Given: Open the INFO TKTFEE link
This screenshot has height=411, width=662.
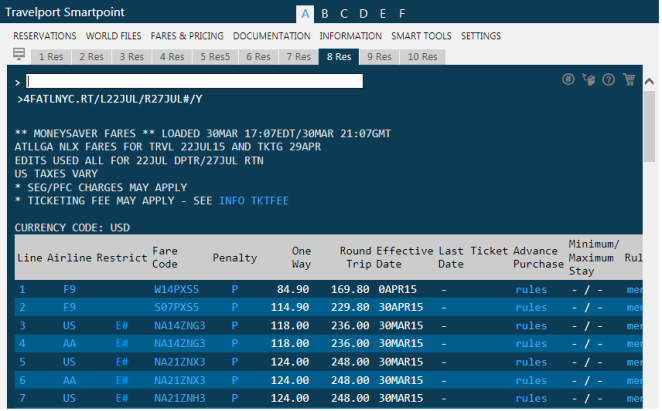Looking at the screenshot, I should (254, 201).
